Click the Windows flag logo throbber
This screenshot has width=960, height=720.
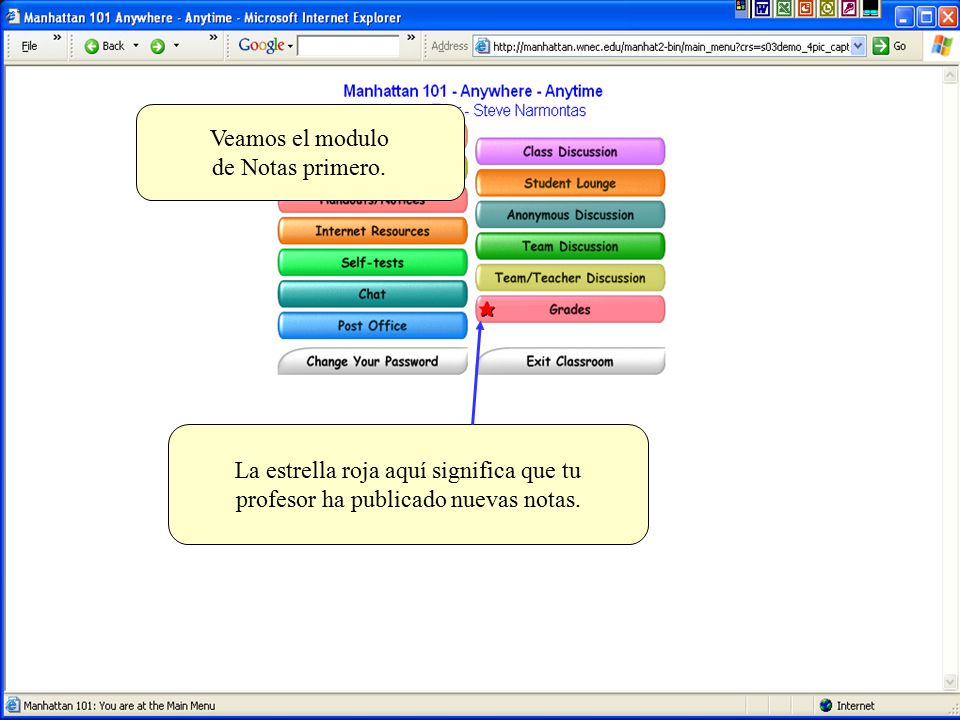[x=942, y=46]
